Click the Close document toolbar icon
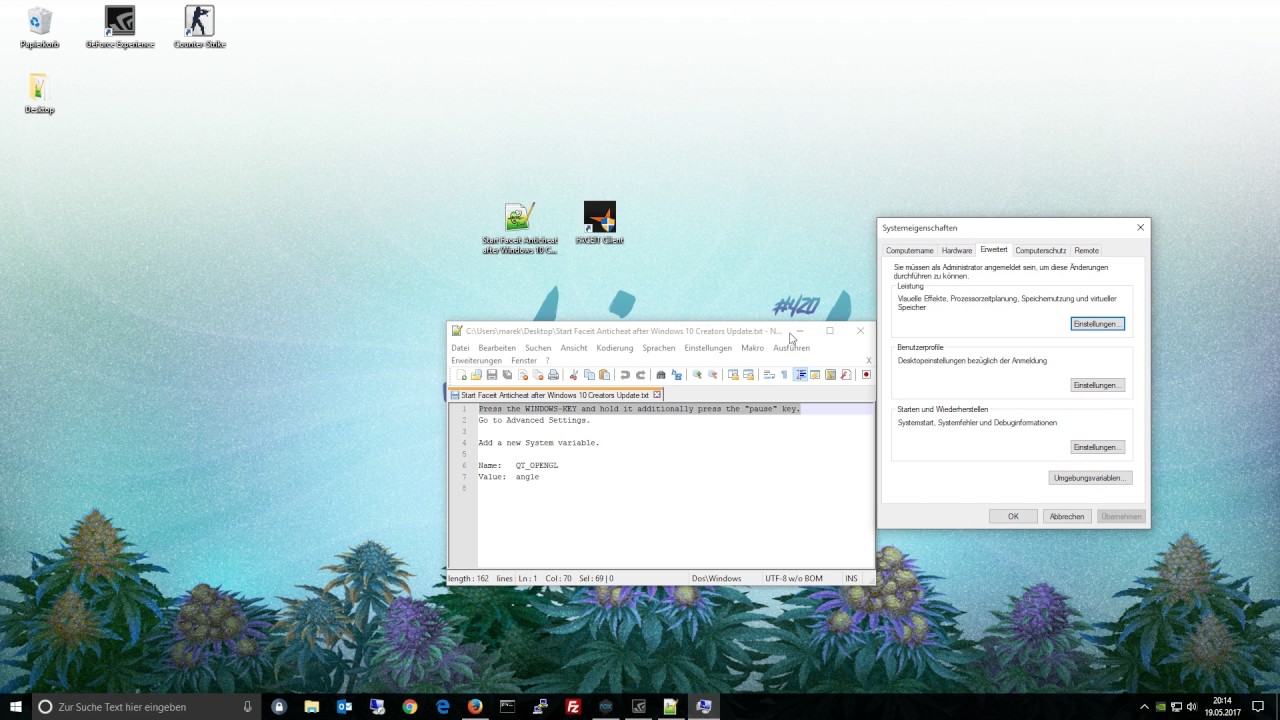Viewport: 1280px width, 720px height. (522, 375)
